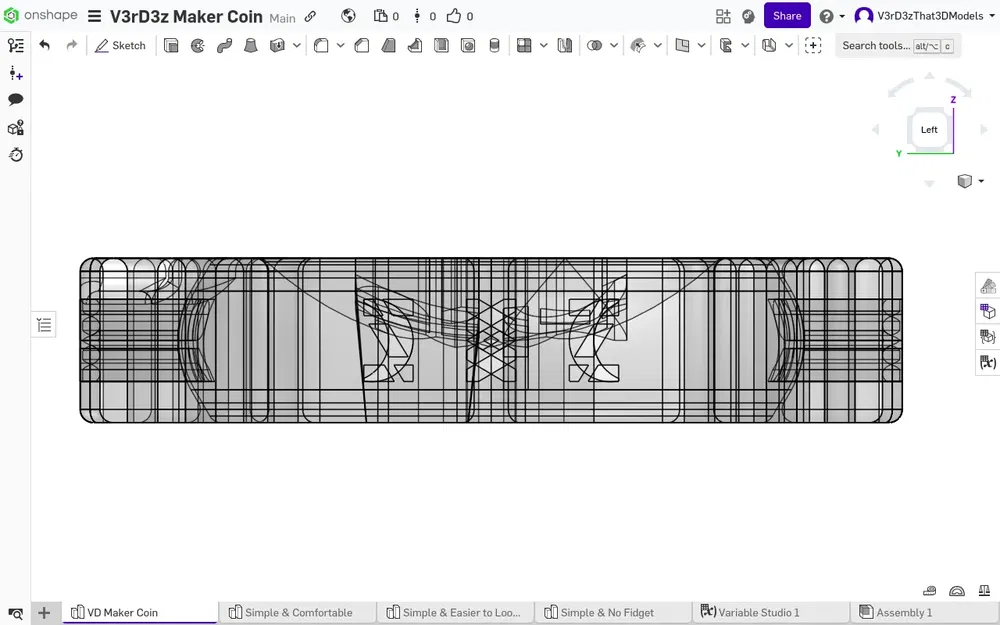The height and width of the screenshot is (625, 1000).
Task: Open the comments panel in the left sidebar
Action: click(15, 99)
